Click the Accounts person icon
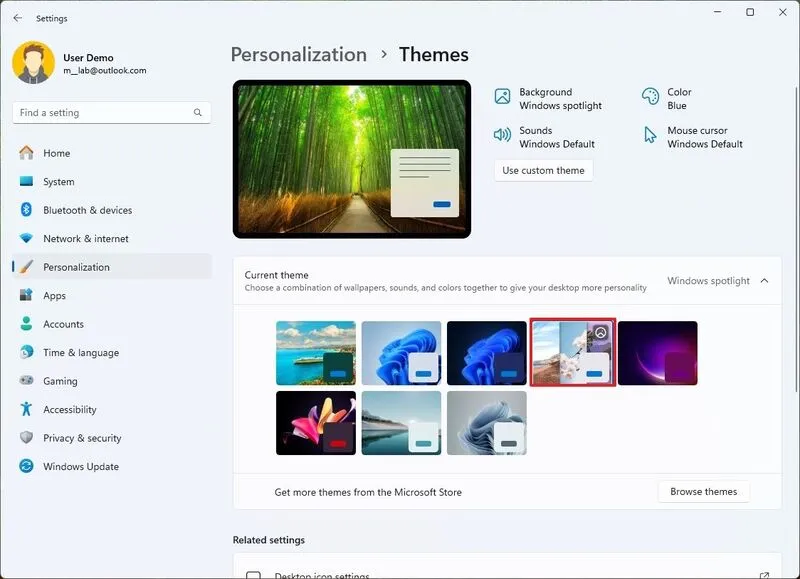800x579 pixels. click(x=26, y=323)
